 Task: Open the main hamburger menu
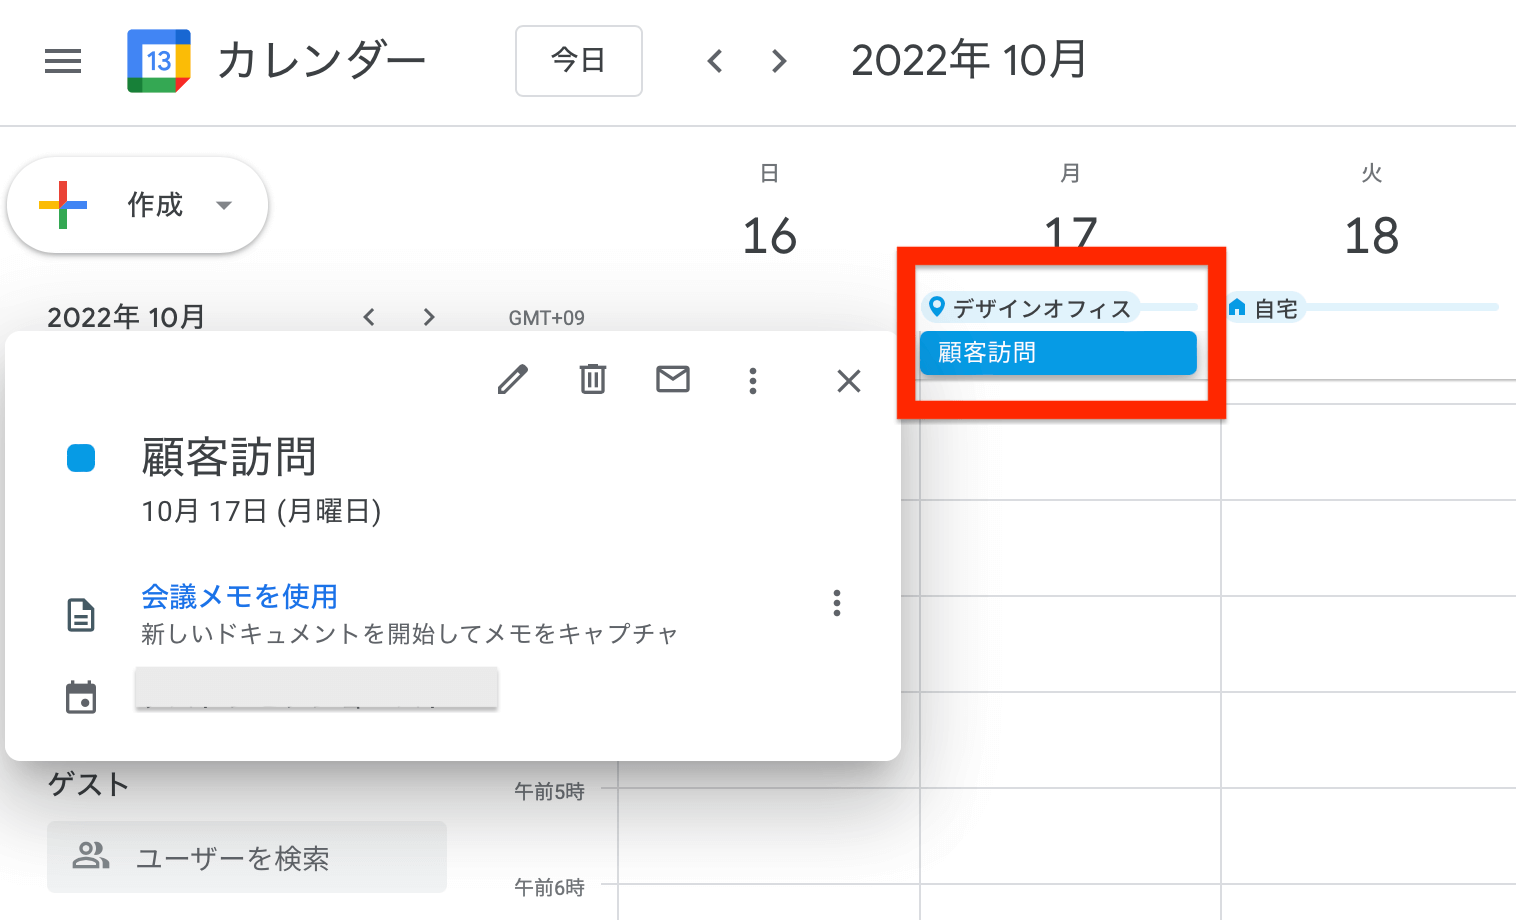(63, 61)
